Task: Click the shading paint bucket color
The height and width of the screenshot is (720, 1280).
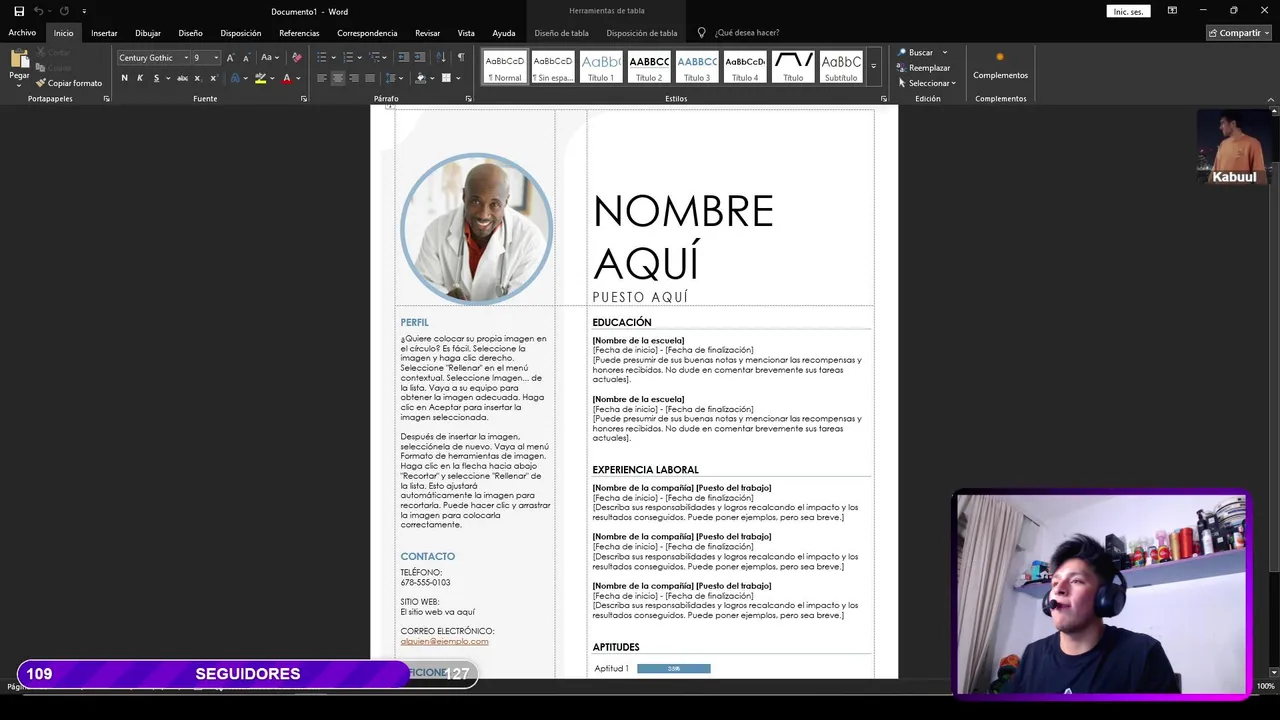Action: point(420,78)
